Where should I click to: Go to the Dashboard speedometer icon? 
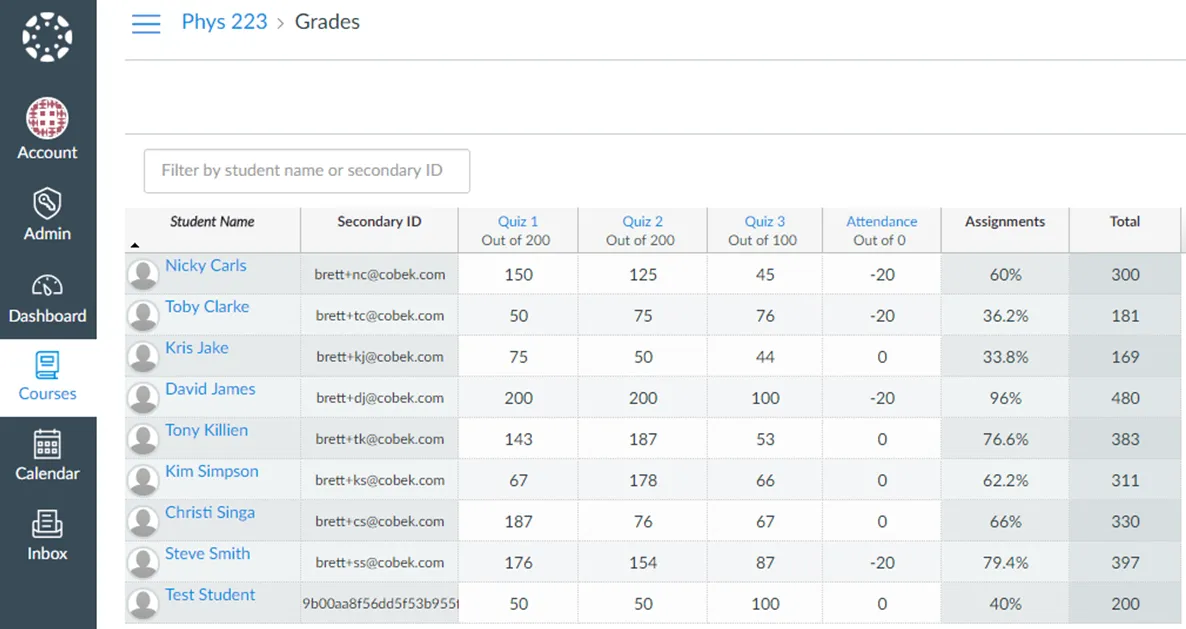(47, 286)
